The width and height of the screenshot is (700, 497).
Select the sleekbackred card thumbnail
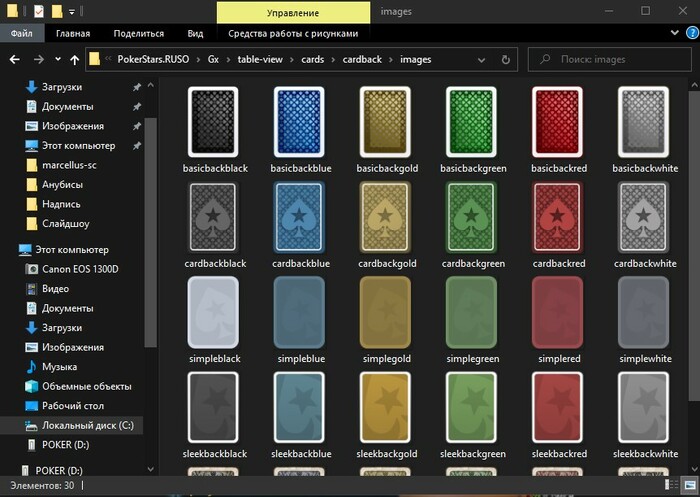[x=558, y=407]
